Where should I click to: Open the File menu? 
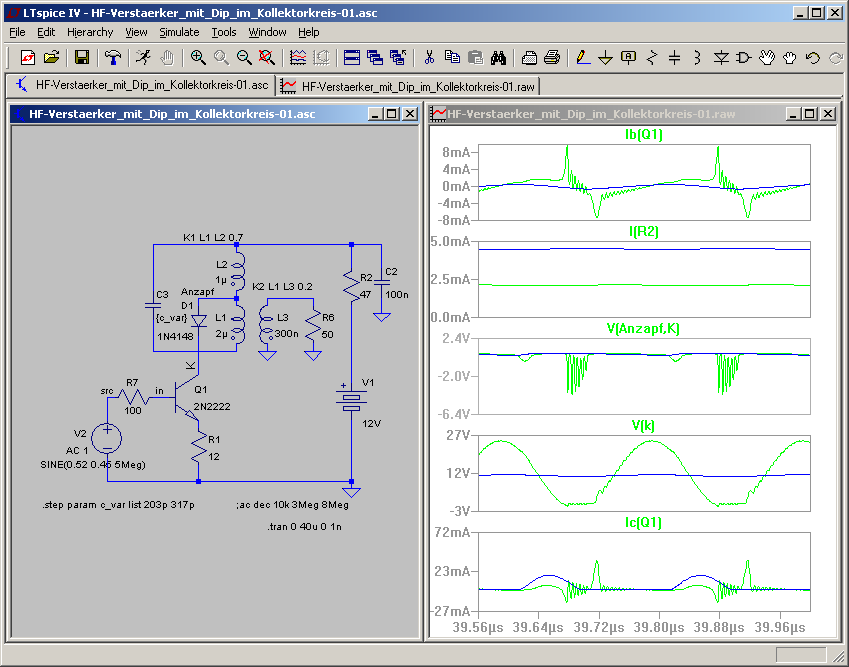coord(17,32)
